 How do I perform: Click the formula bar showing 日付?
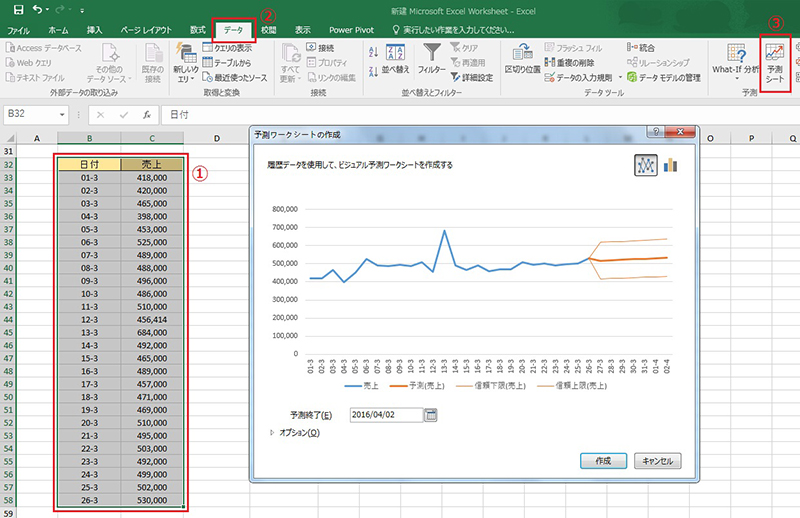click(480, 115)
